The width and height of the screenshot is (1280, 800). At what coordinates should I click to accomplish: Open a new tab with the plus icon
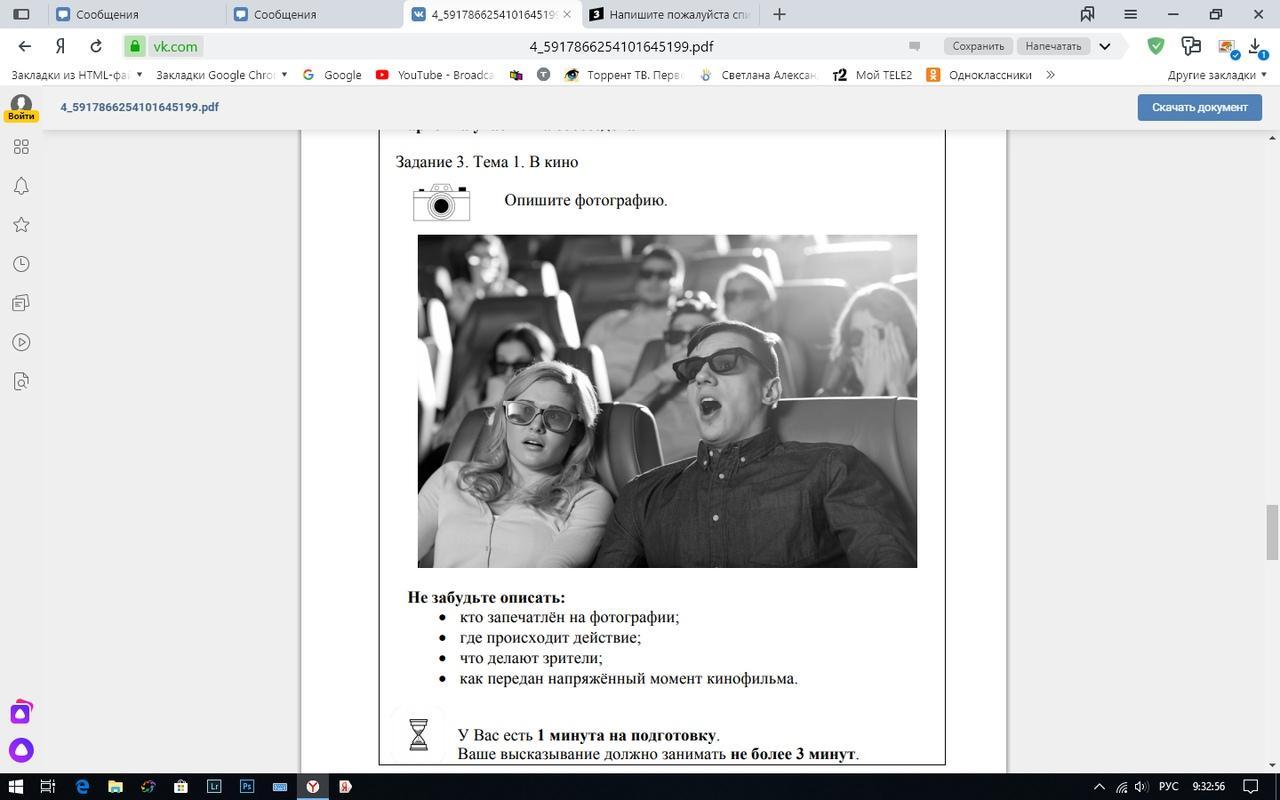click(x=779, y=14)
